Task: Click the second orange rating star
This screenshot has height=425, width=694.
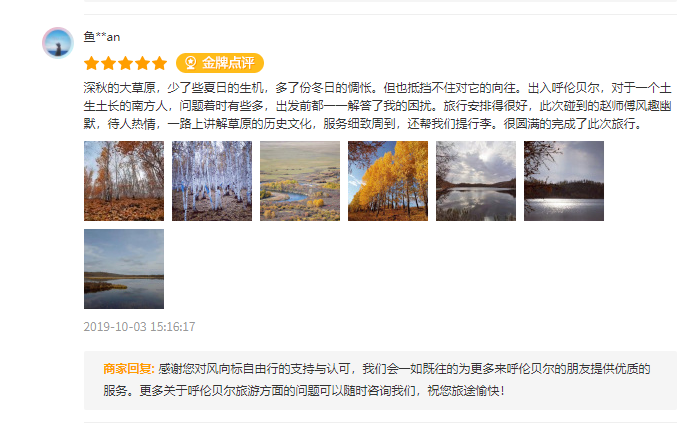Action: 108,63
